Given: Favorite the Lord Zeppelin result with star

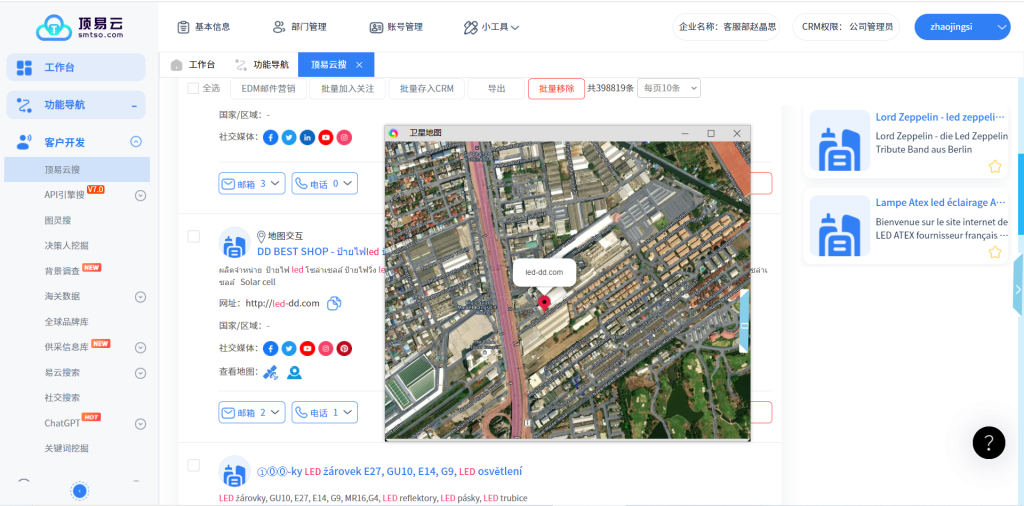Looking at the screenshot, I should click(x=995, y=167).
